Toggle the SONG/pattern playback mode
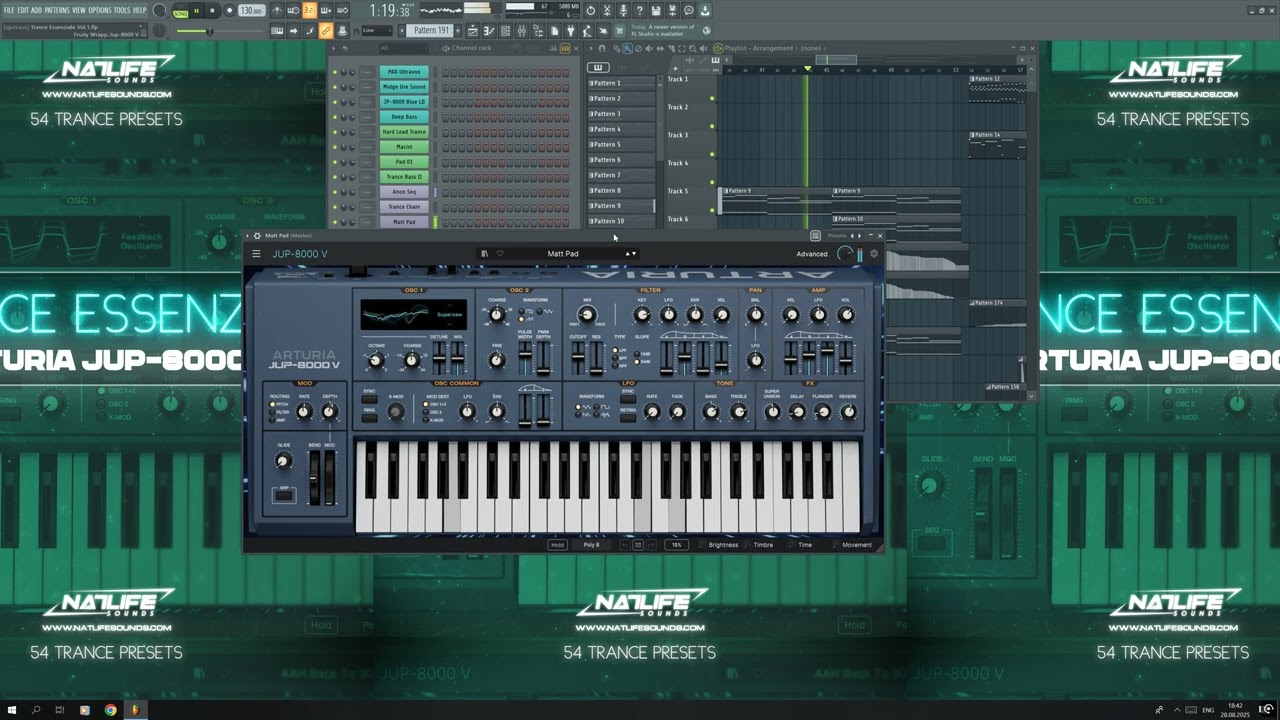The image size is (1280, 720). click(180, 11)
